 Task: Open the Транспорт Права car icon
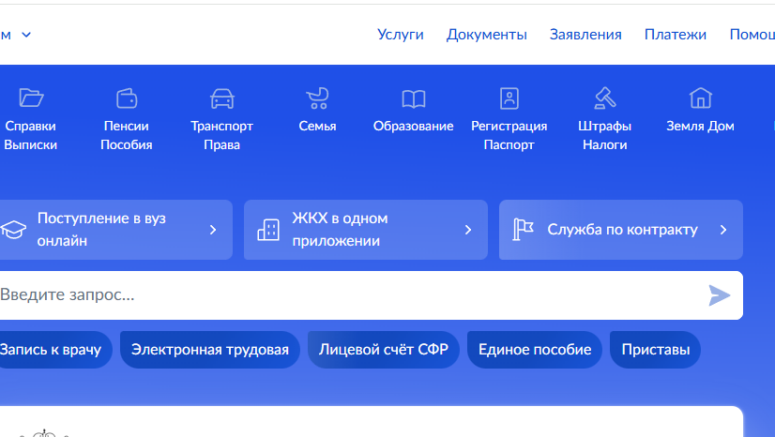(x=222, y=98)
